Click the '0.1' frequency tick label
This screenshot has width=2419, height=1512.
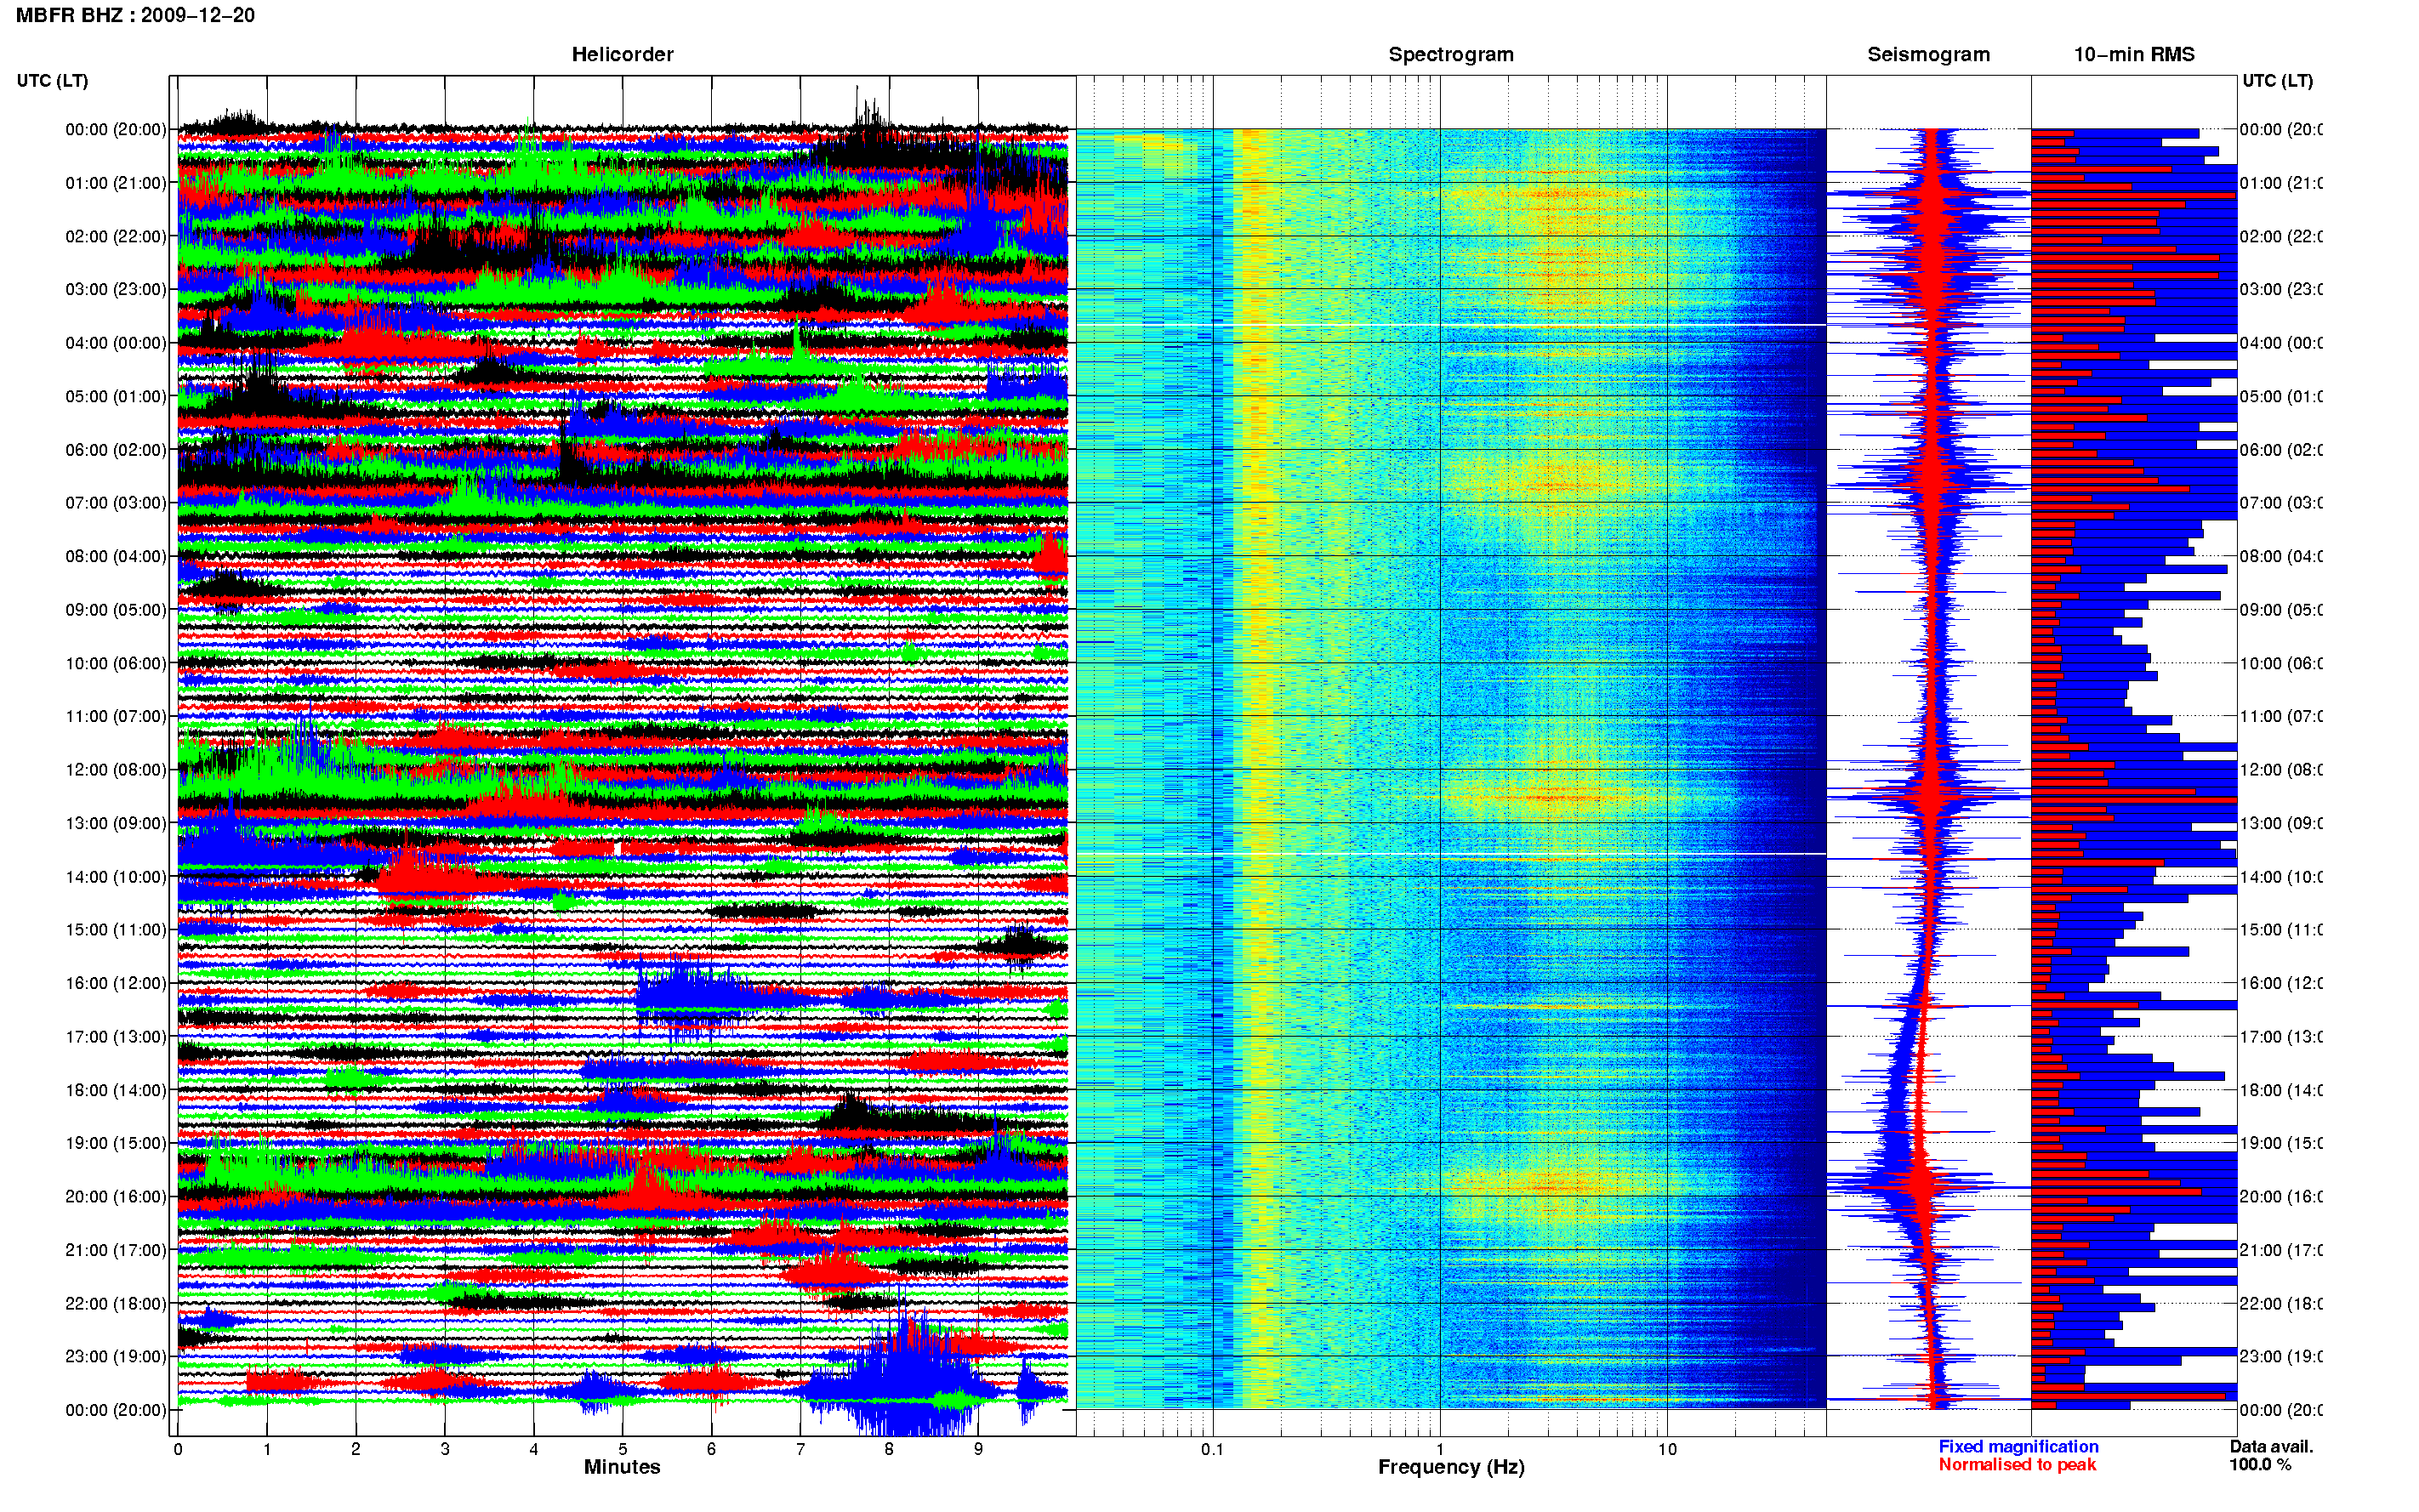[1212, 1449]
